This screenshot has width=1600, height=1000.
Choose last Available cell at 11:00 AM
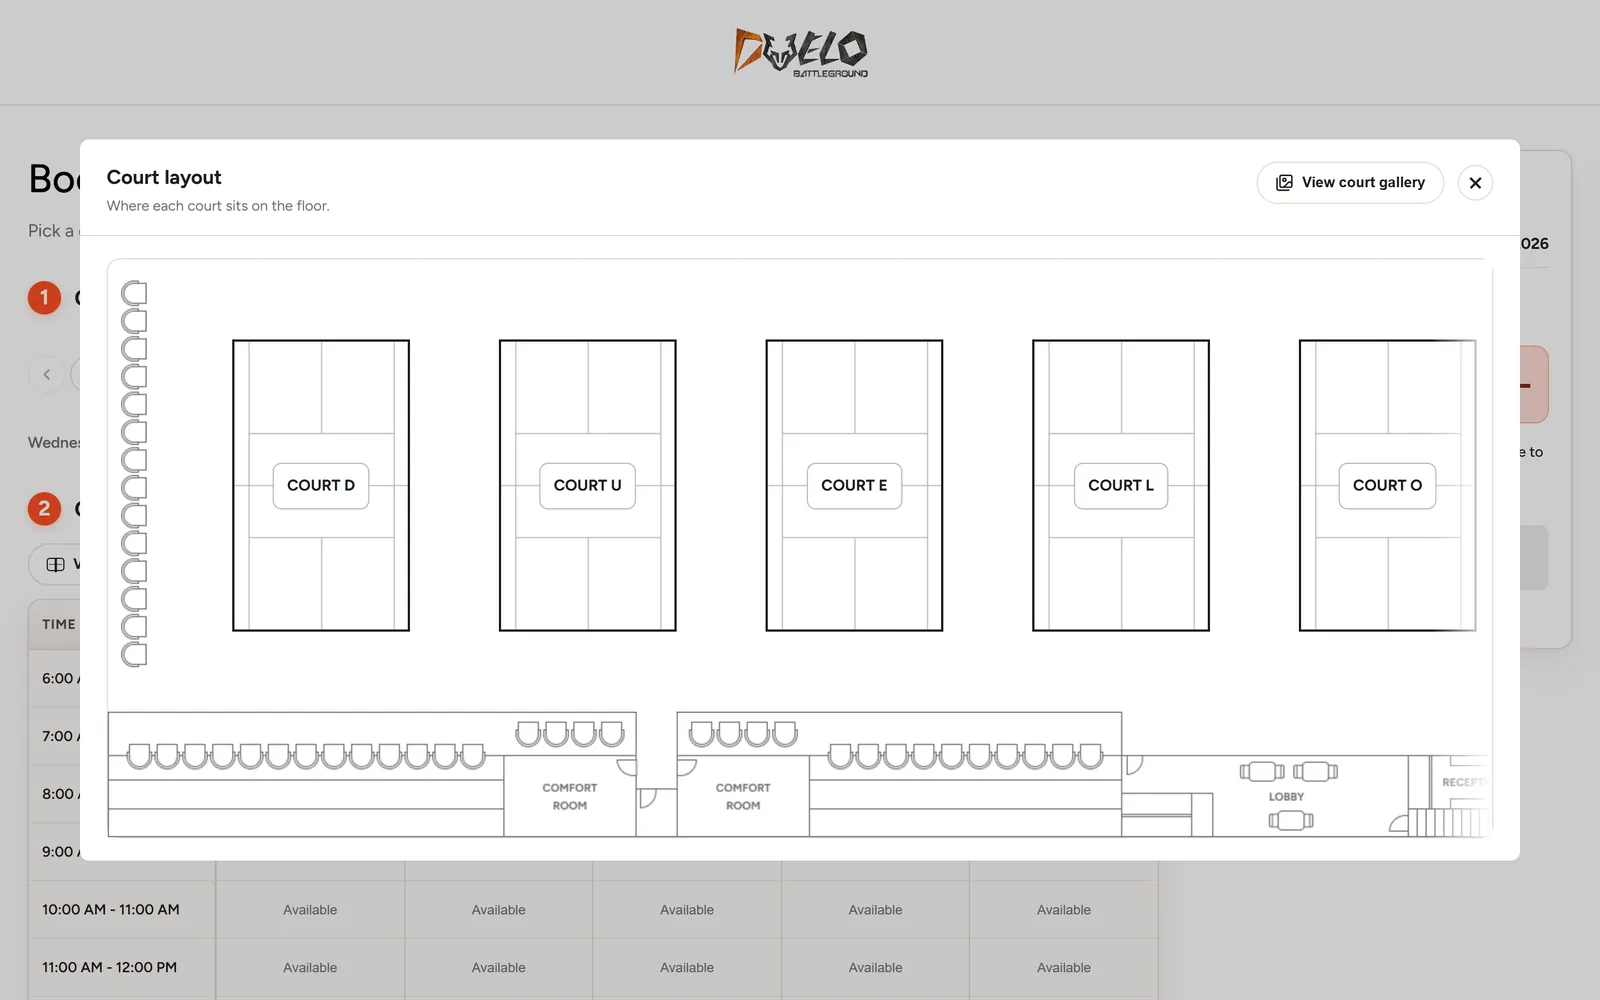(x=1064, y=968)
